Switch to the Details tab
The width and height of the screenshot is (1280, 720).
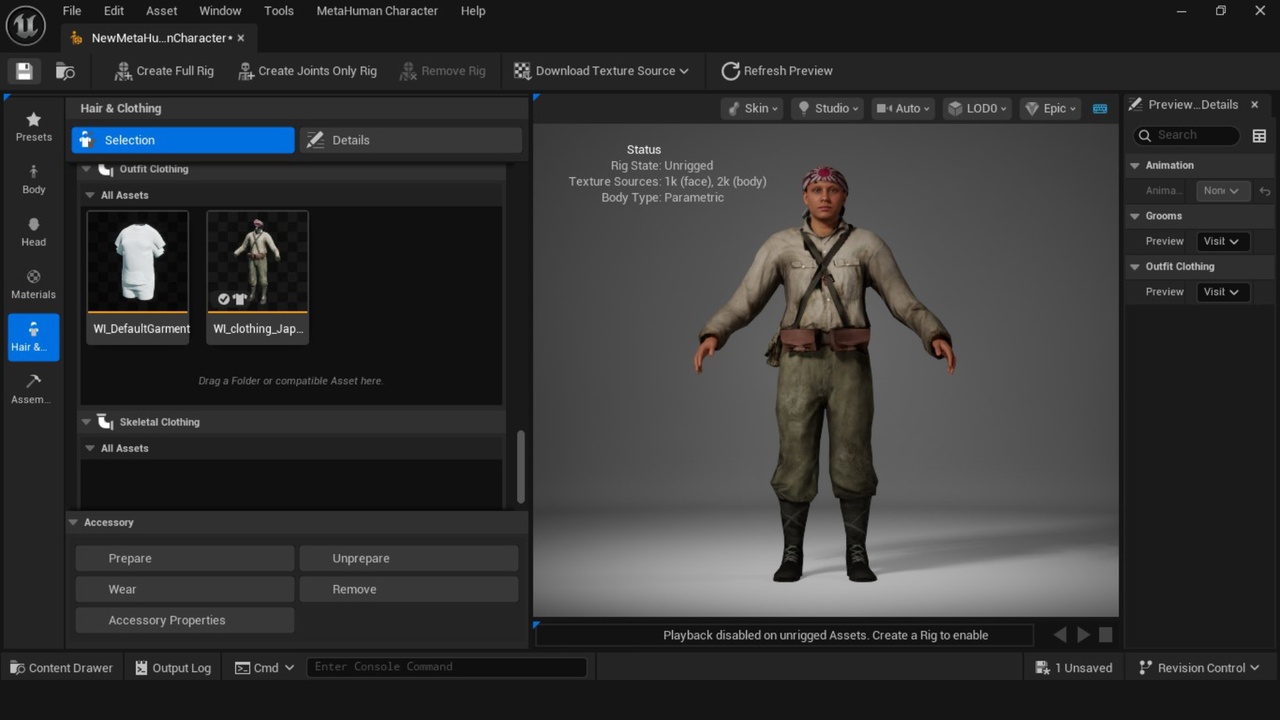pyautogui.click(x=411, y=140)
